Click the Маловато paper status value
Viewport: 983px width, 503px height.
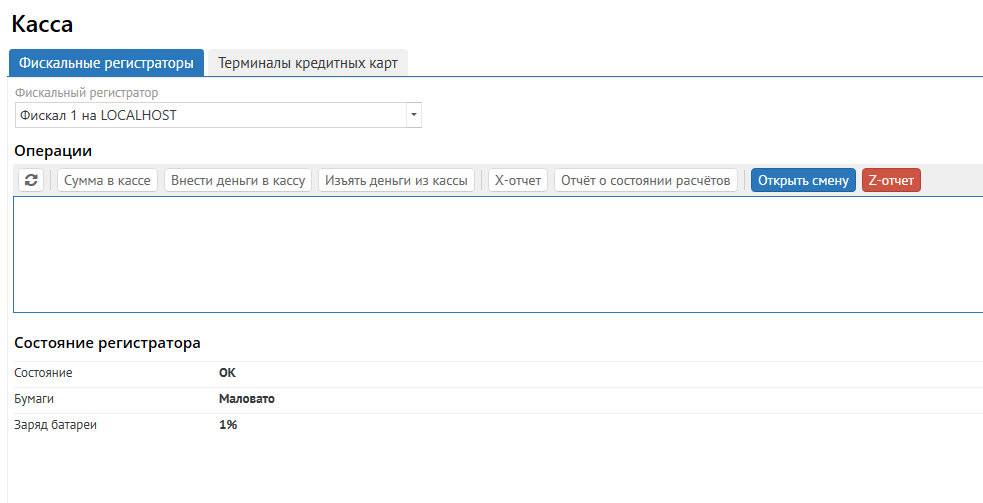[x=247, y=399]
